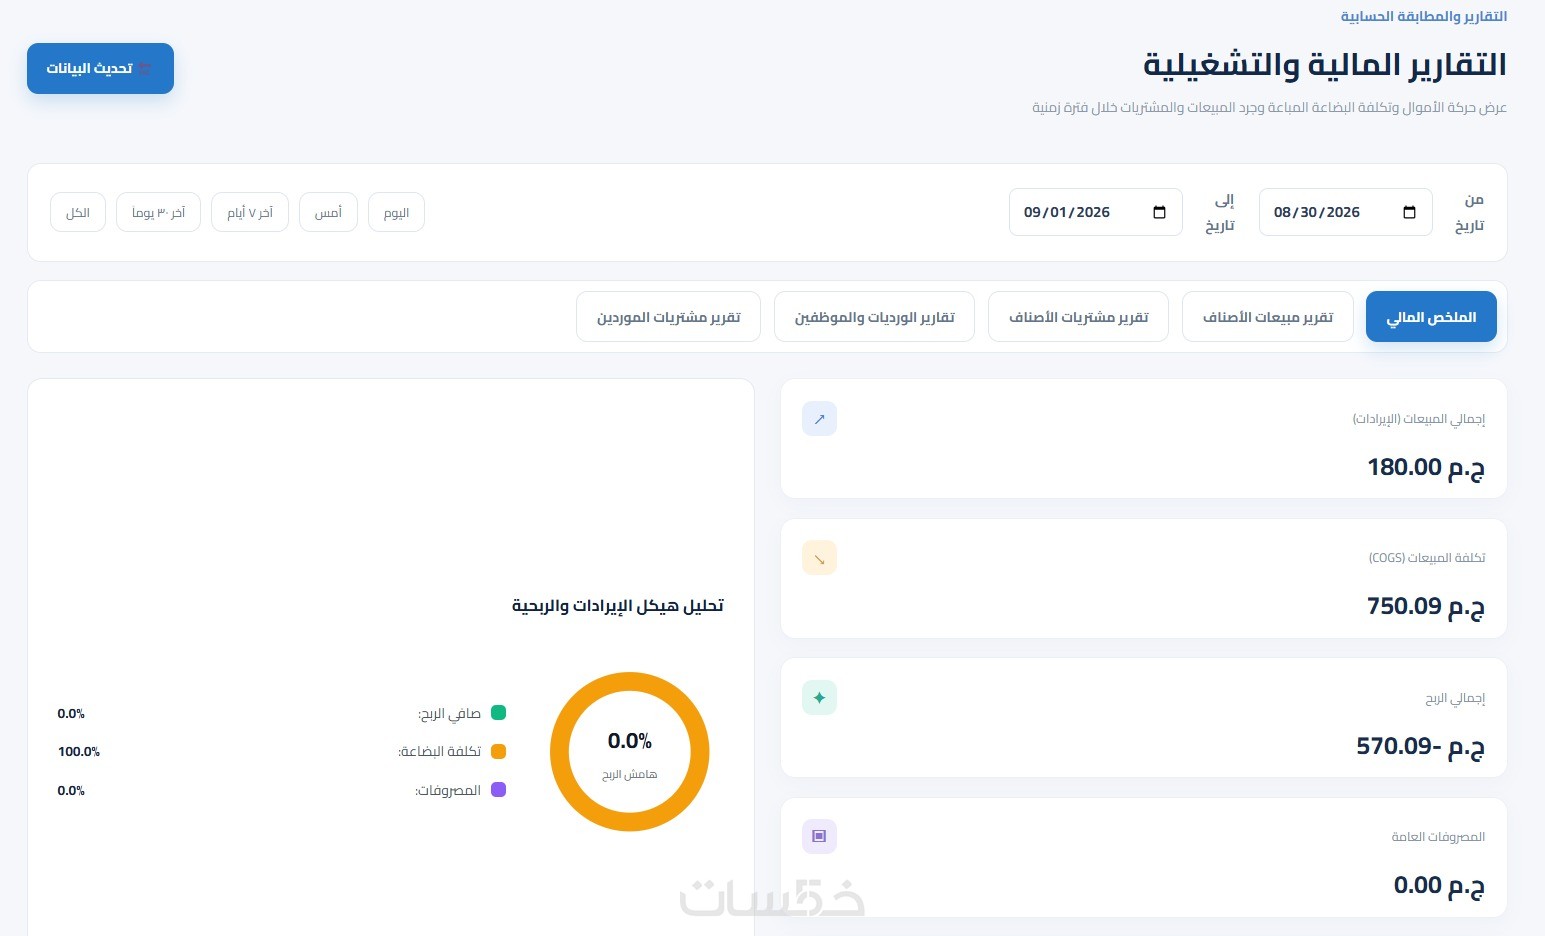Click the upward arrow icon on total sales card
The height and width of the screenshot is (936, 1545).
pos(819,419)
